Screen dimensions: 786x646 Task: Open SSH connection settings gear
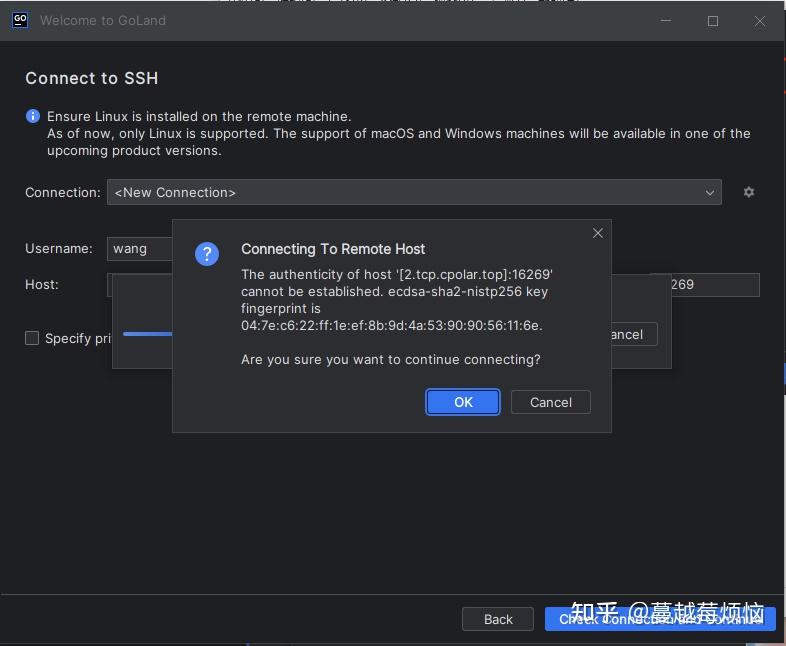pos(749,192)
